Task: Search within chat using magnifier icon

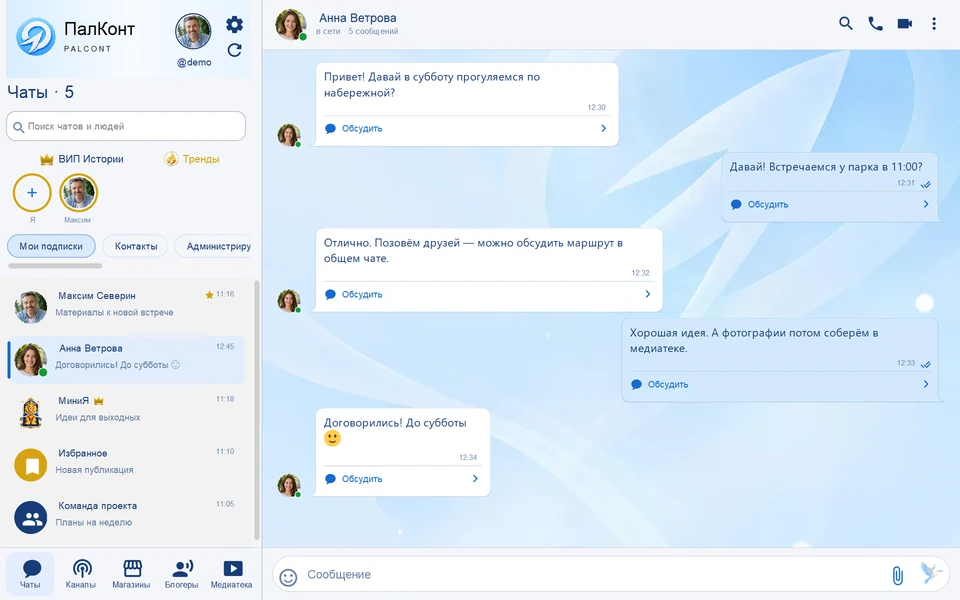Action: 846,23
